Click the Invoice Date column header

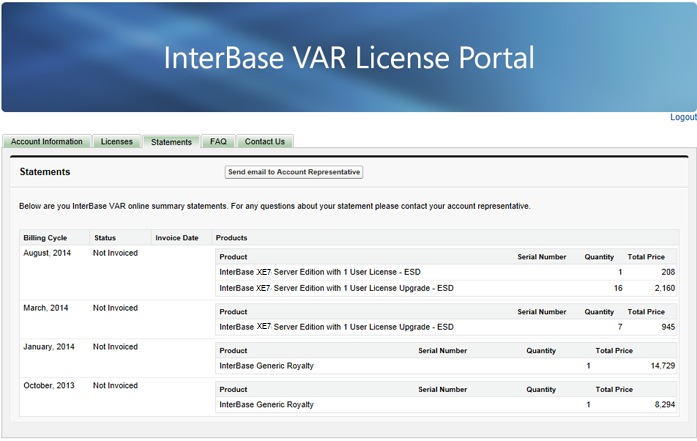click(177, 238)
